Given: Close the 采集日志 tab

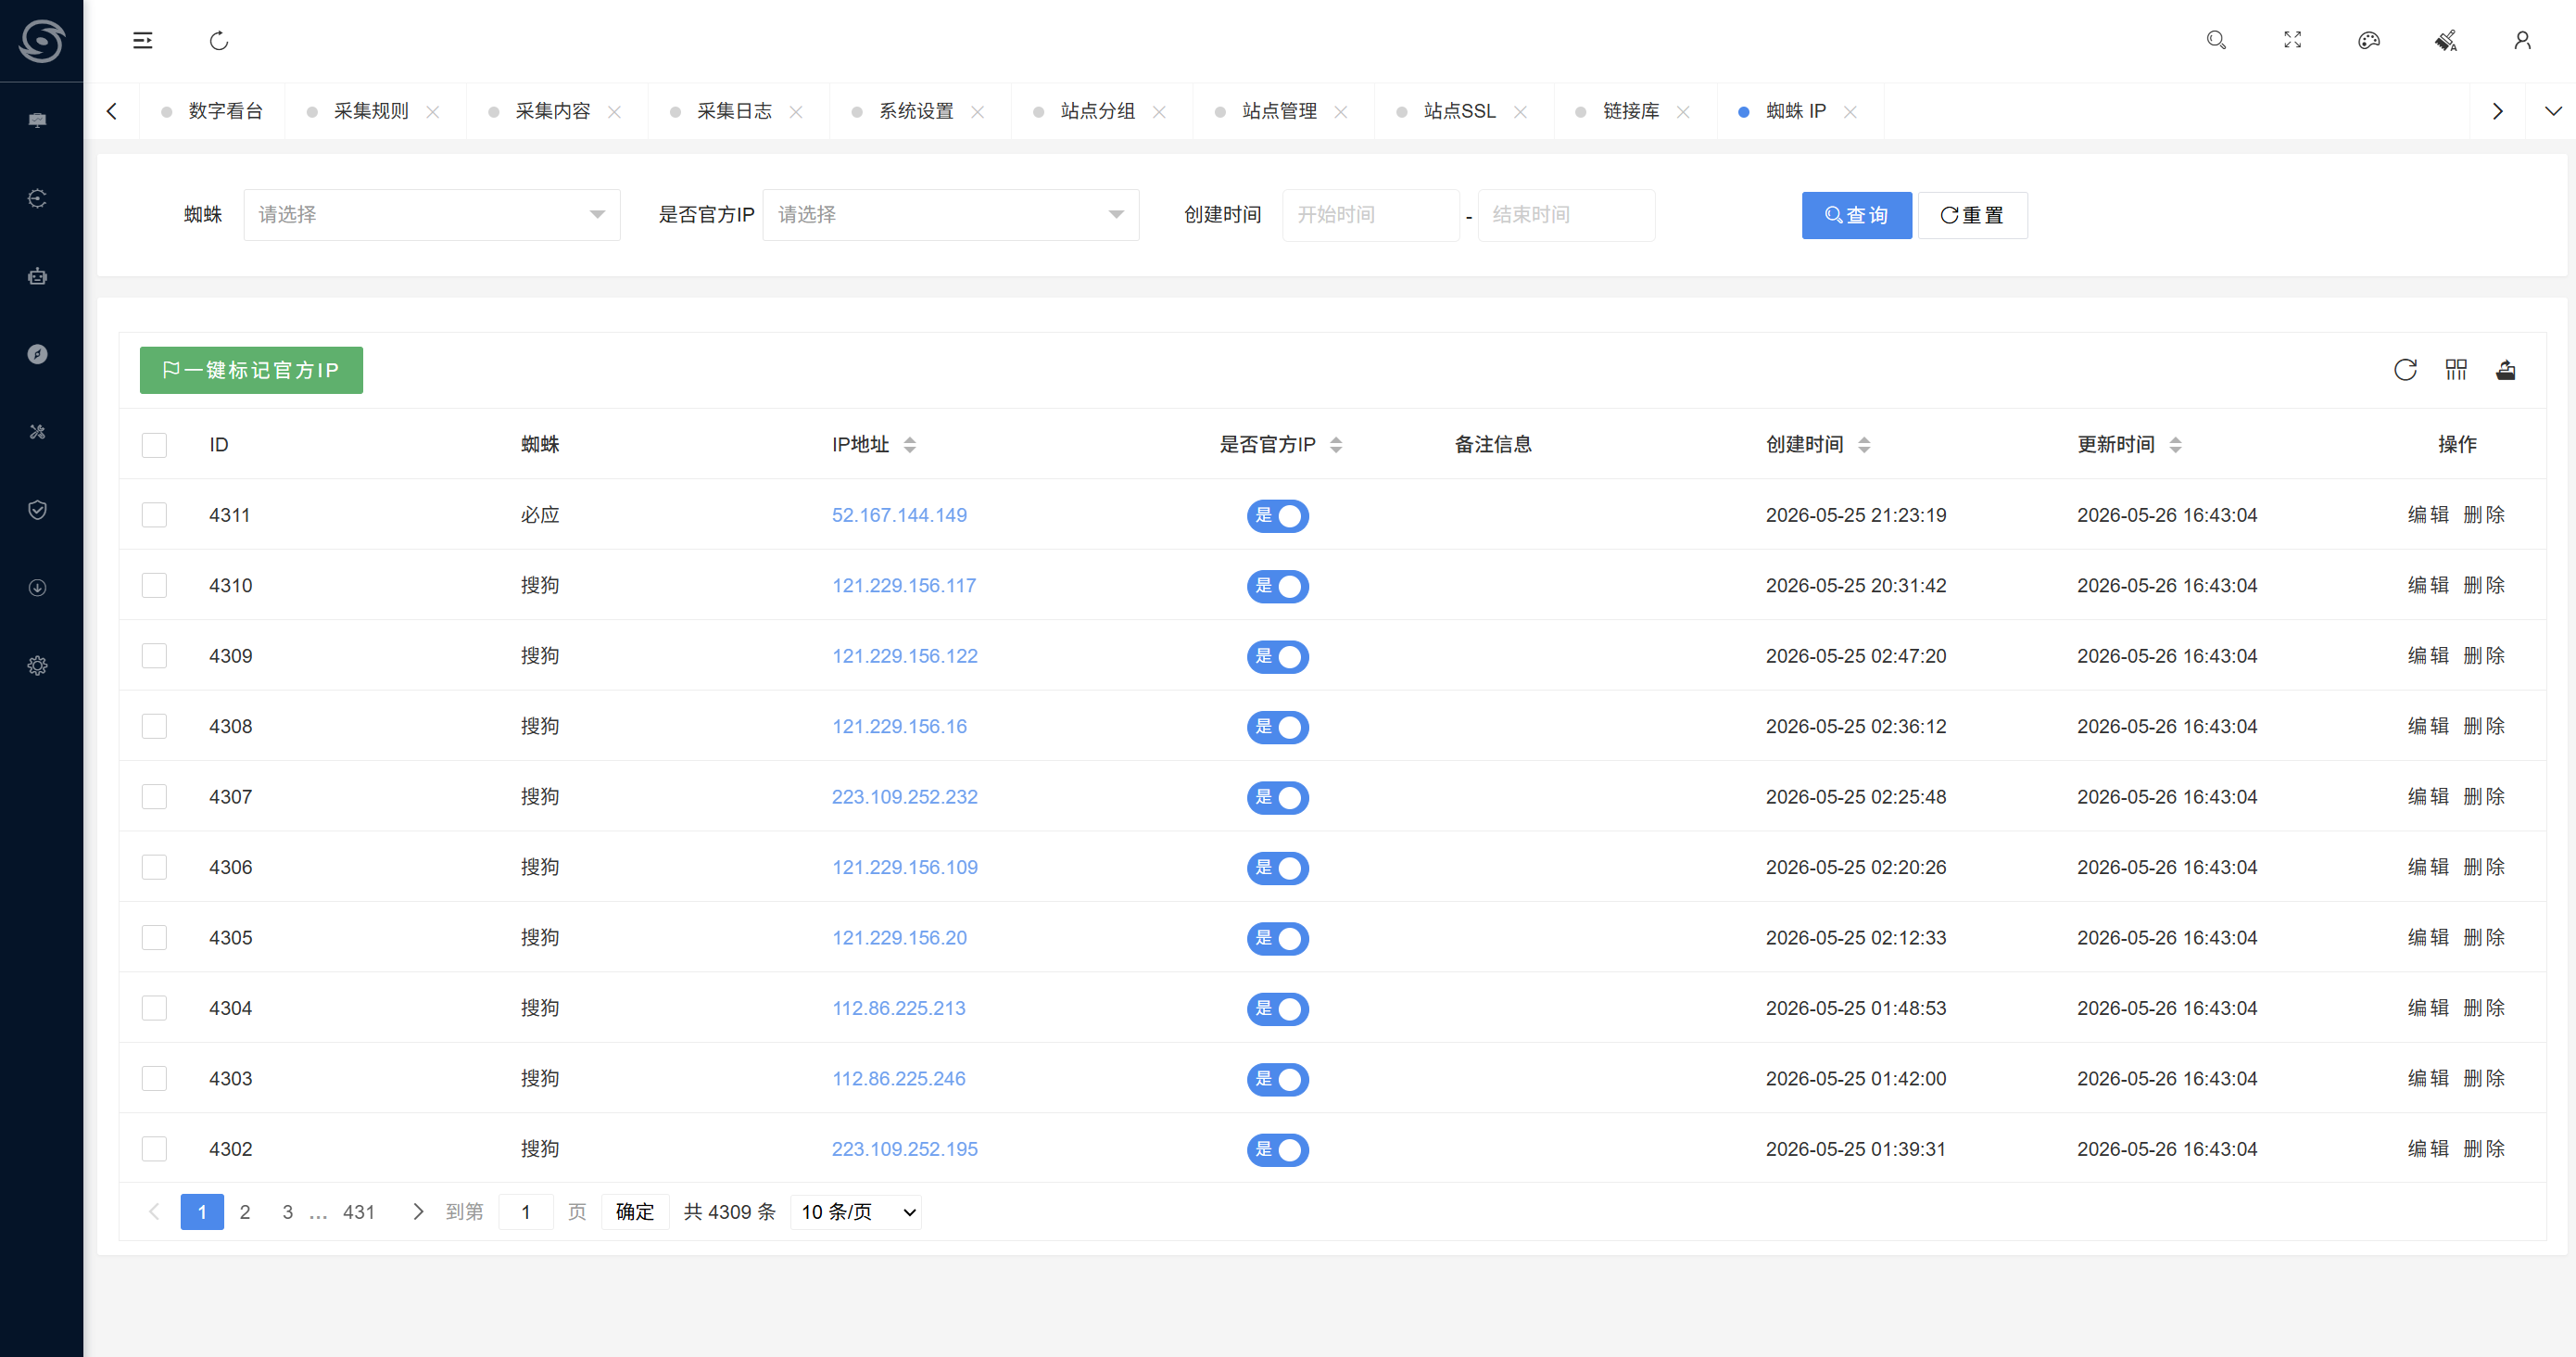Looking at the screenshot, I should (x=796, y=112).
